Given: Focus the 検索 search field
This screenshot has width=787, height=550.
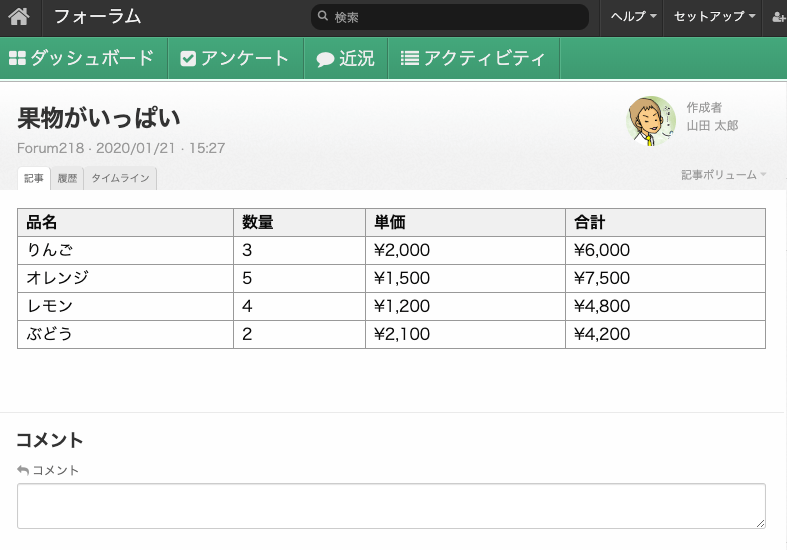Looking at the screenshot, I should [450, 17].
